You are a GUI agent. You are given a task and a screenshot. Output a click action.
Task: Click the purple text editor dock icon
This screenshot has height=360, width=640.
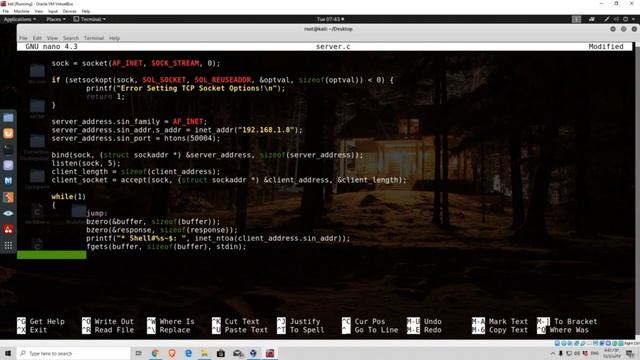pyautogui.click(x=8, y=165)
